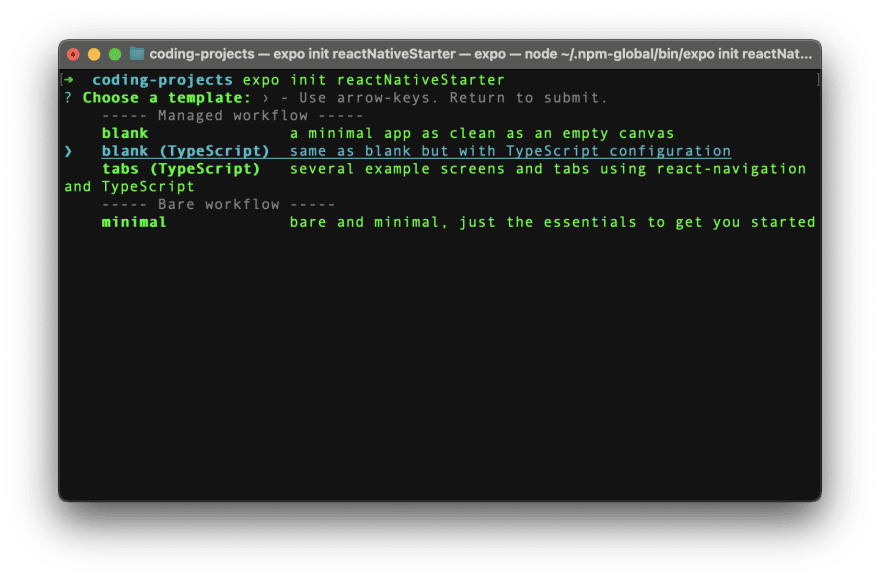Minimize the terminal with the yellow button
Screen dimensions: 880x579
coord(94,54)
